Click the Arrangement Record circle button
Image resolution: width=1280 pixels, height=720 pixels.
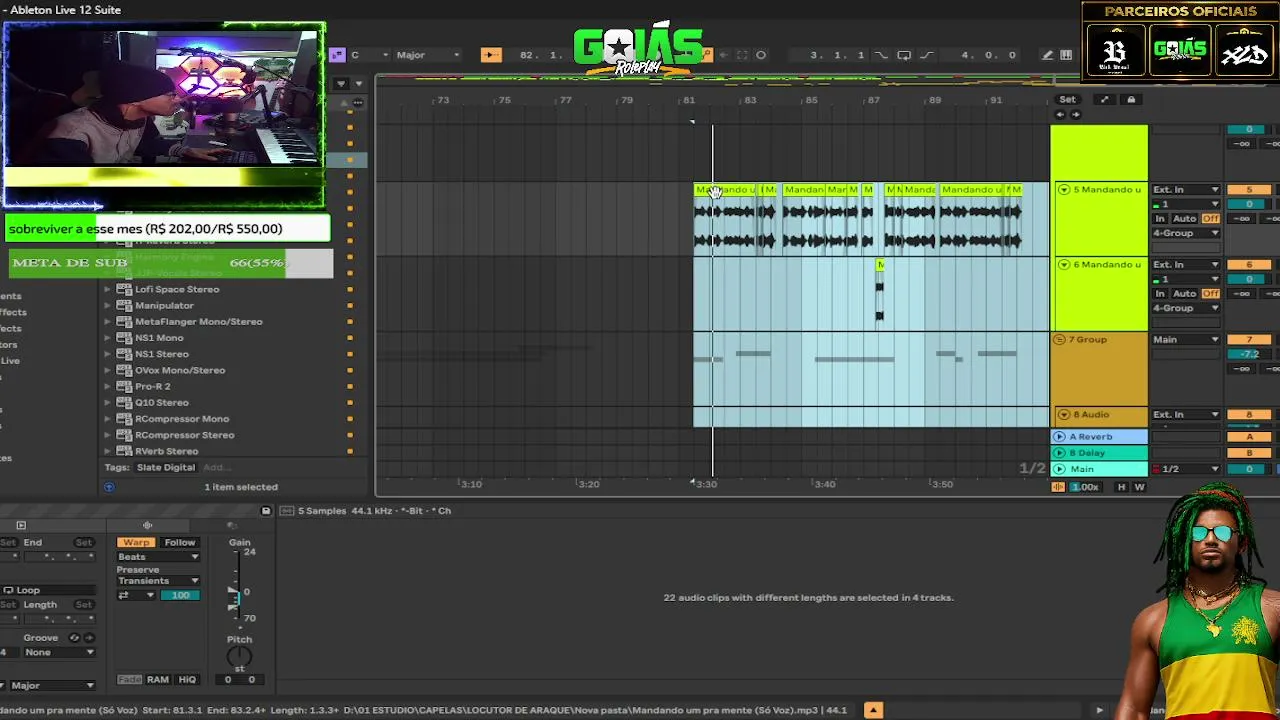tap(761, 55)
